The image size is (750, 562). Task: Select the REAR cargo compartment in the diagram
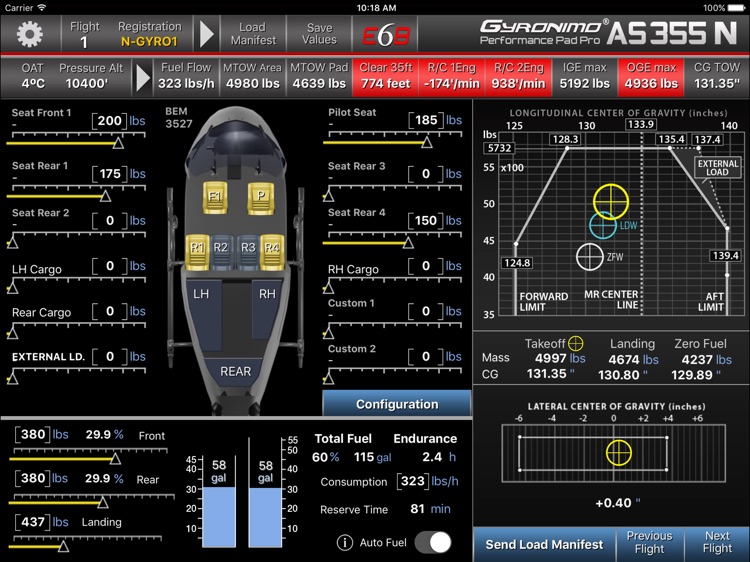coord(235,372)
